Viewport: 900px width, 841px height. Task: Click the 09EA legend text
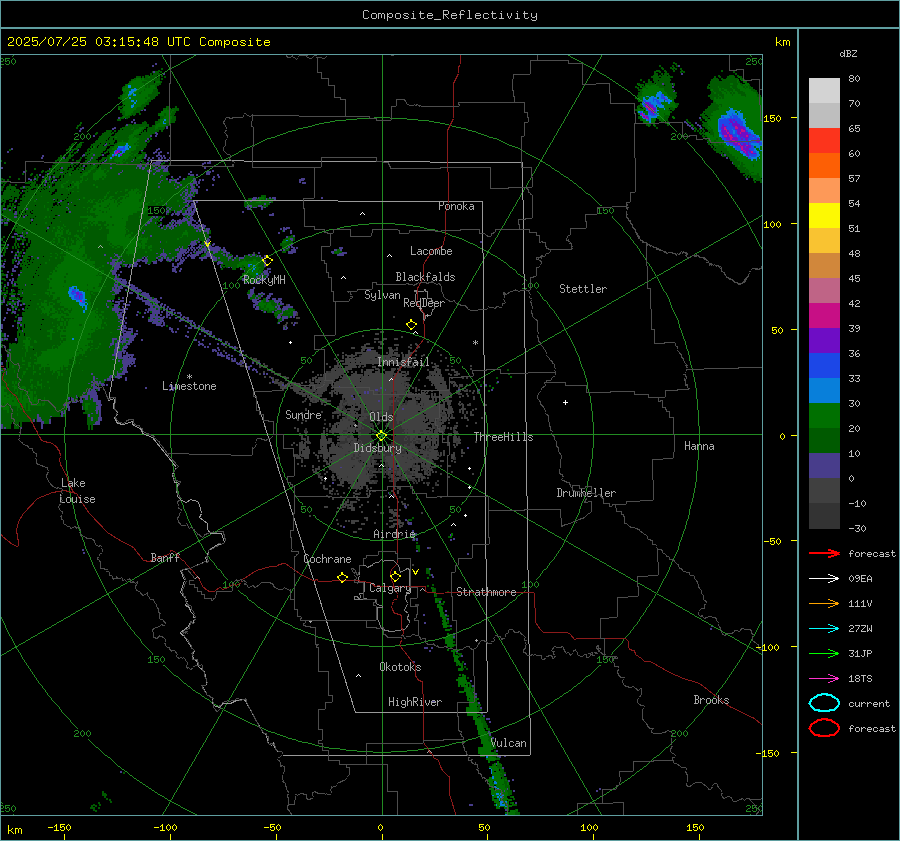click(860, 579)
